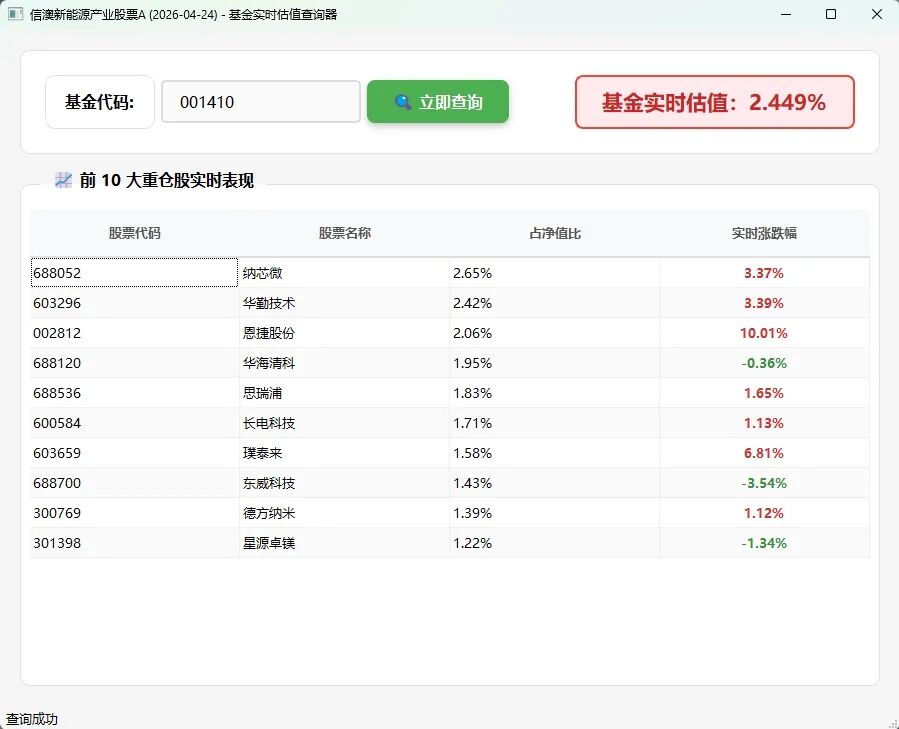Maximize the fund estimator window
Screen dimensions: 899x729
point(831,14)
